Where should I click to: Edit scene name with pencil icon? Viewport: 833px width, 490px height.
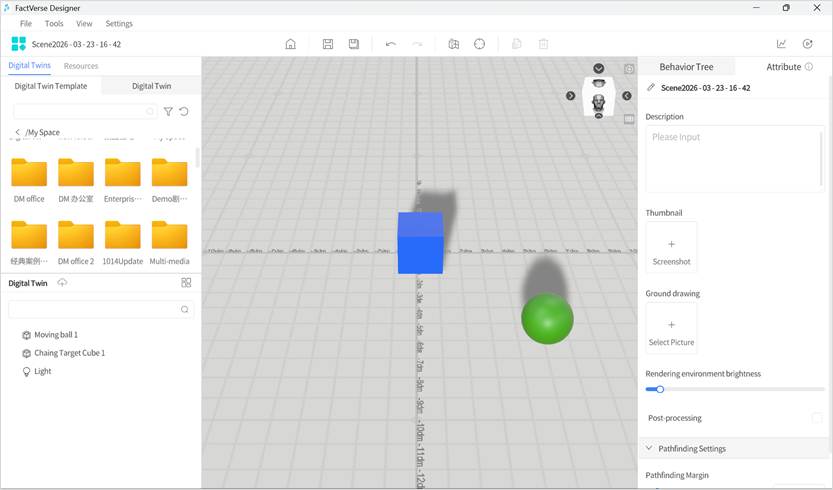[x=651, y=87]
